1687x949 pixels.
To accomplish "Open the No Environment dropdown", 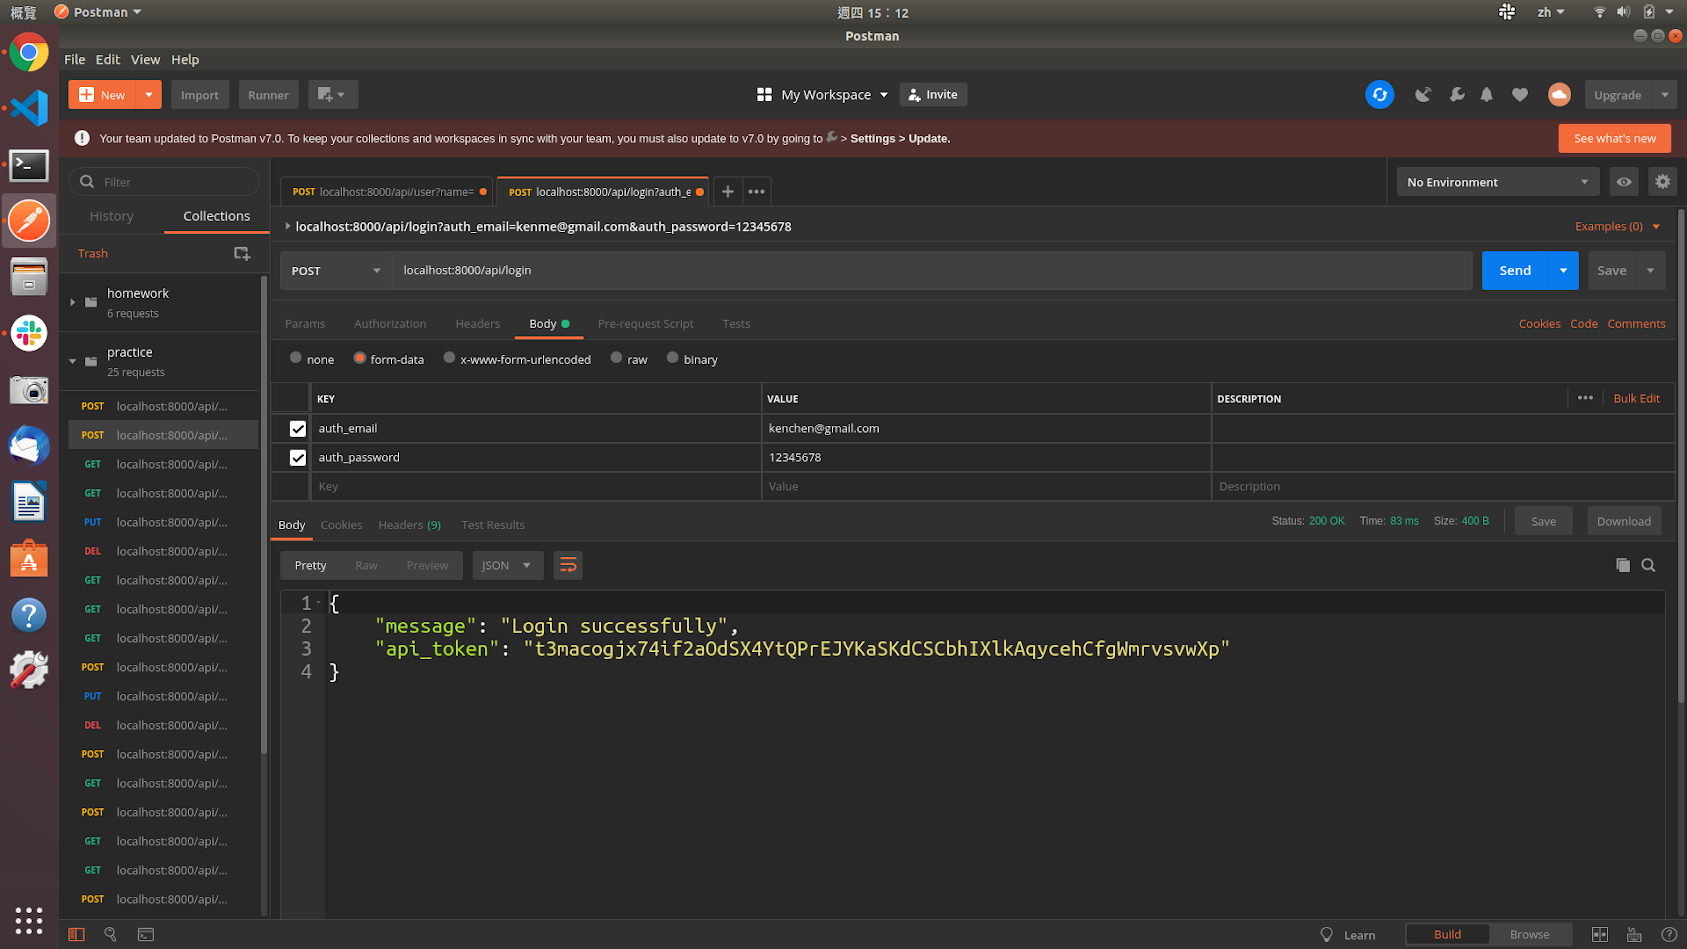I will [x=1498, y=182].
